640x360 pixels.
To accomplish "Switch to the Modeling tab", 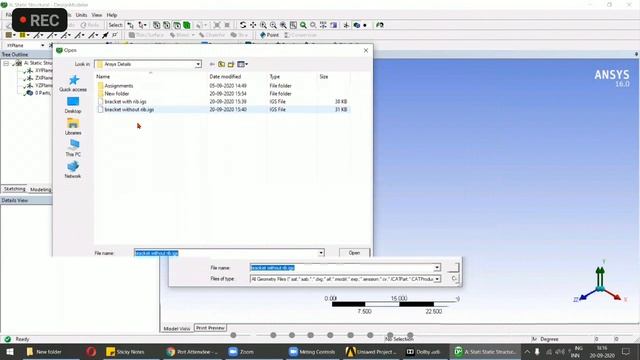I will [x=40, y=189].
